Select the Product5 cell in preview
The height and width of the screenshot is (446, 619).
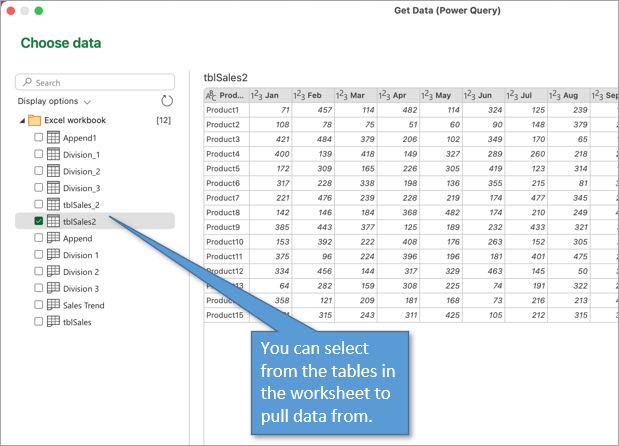223,169
